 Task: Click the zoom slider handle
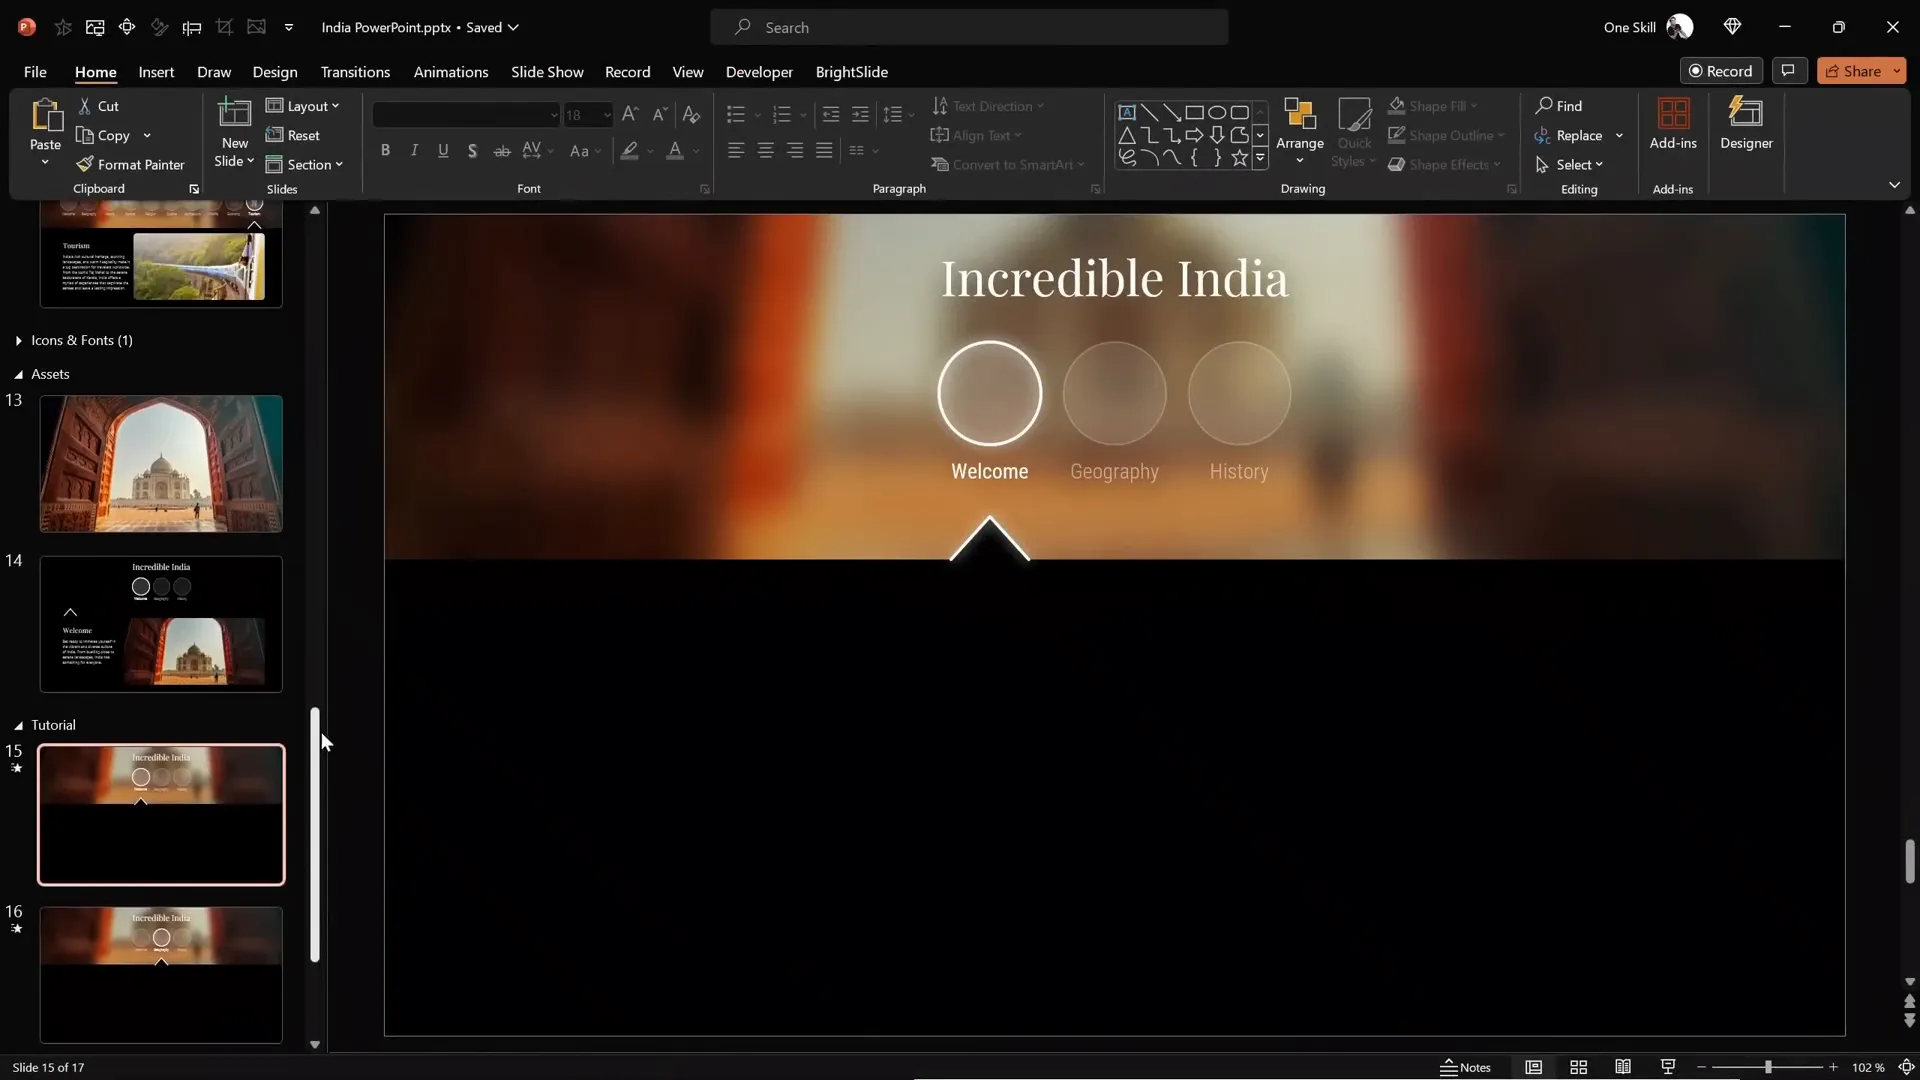tap(1768, 1067)
